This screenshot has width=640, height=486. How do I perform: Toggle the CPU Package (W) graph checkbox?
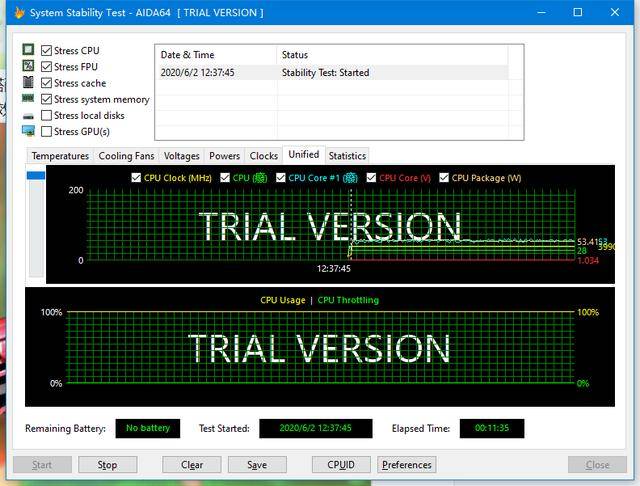pyautogui.click(x=444, y=178)
